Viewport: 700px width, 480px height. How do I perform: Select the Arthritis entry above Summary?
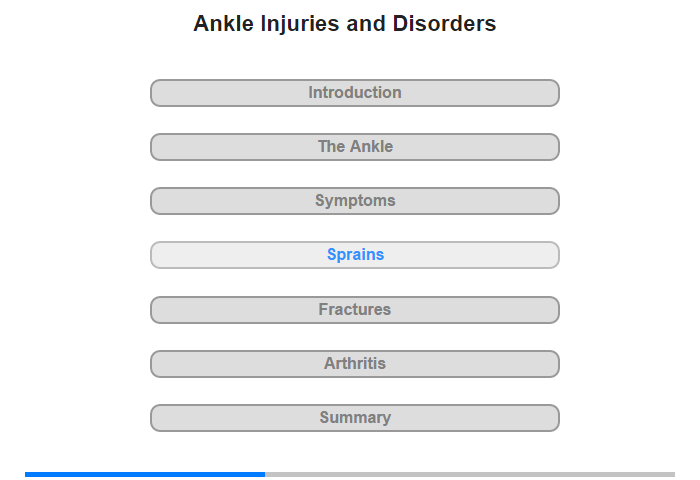(x=355, y=364)
